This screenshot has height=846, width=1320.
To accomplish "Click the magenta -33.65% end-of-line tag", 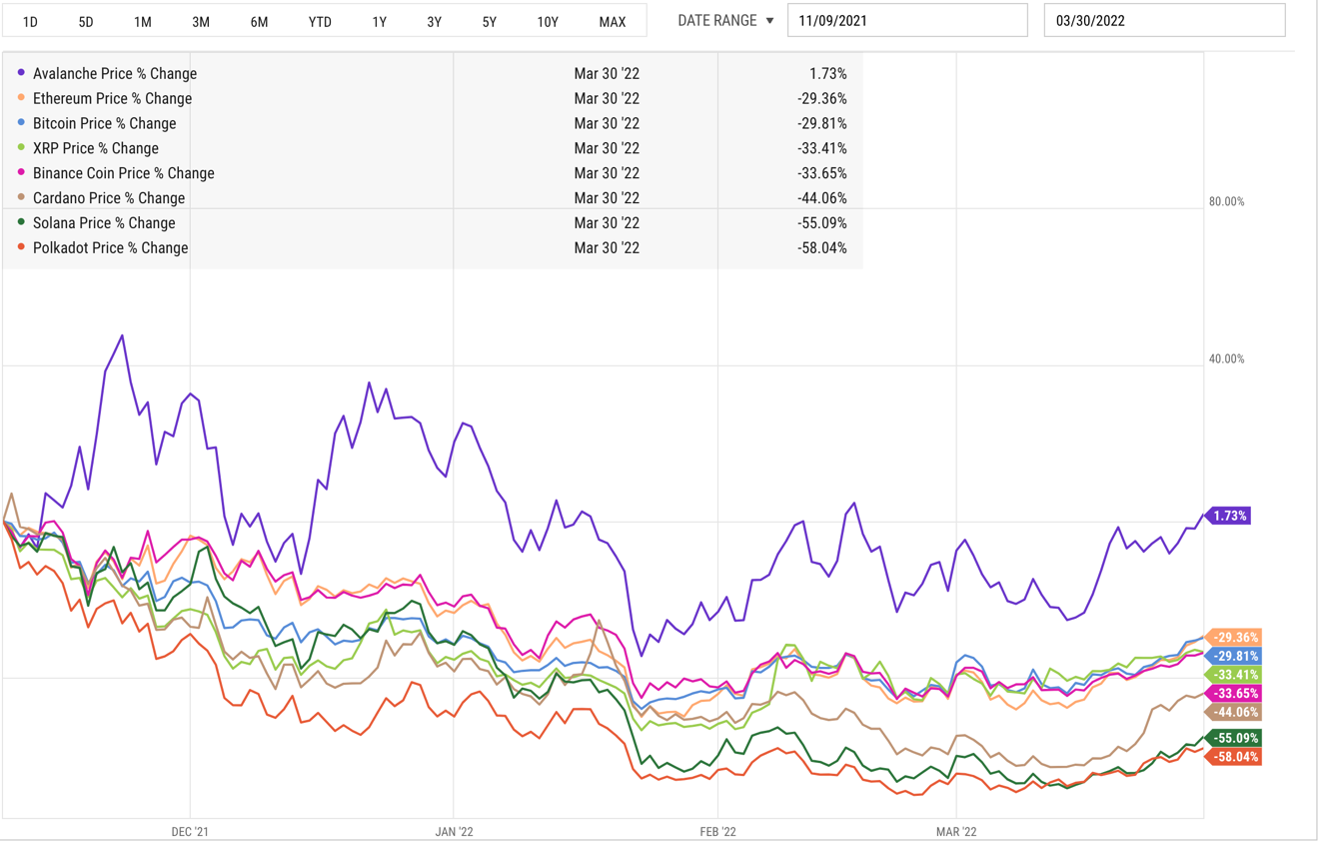I will point(1233,694).
